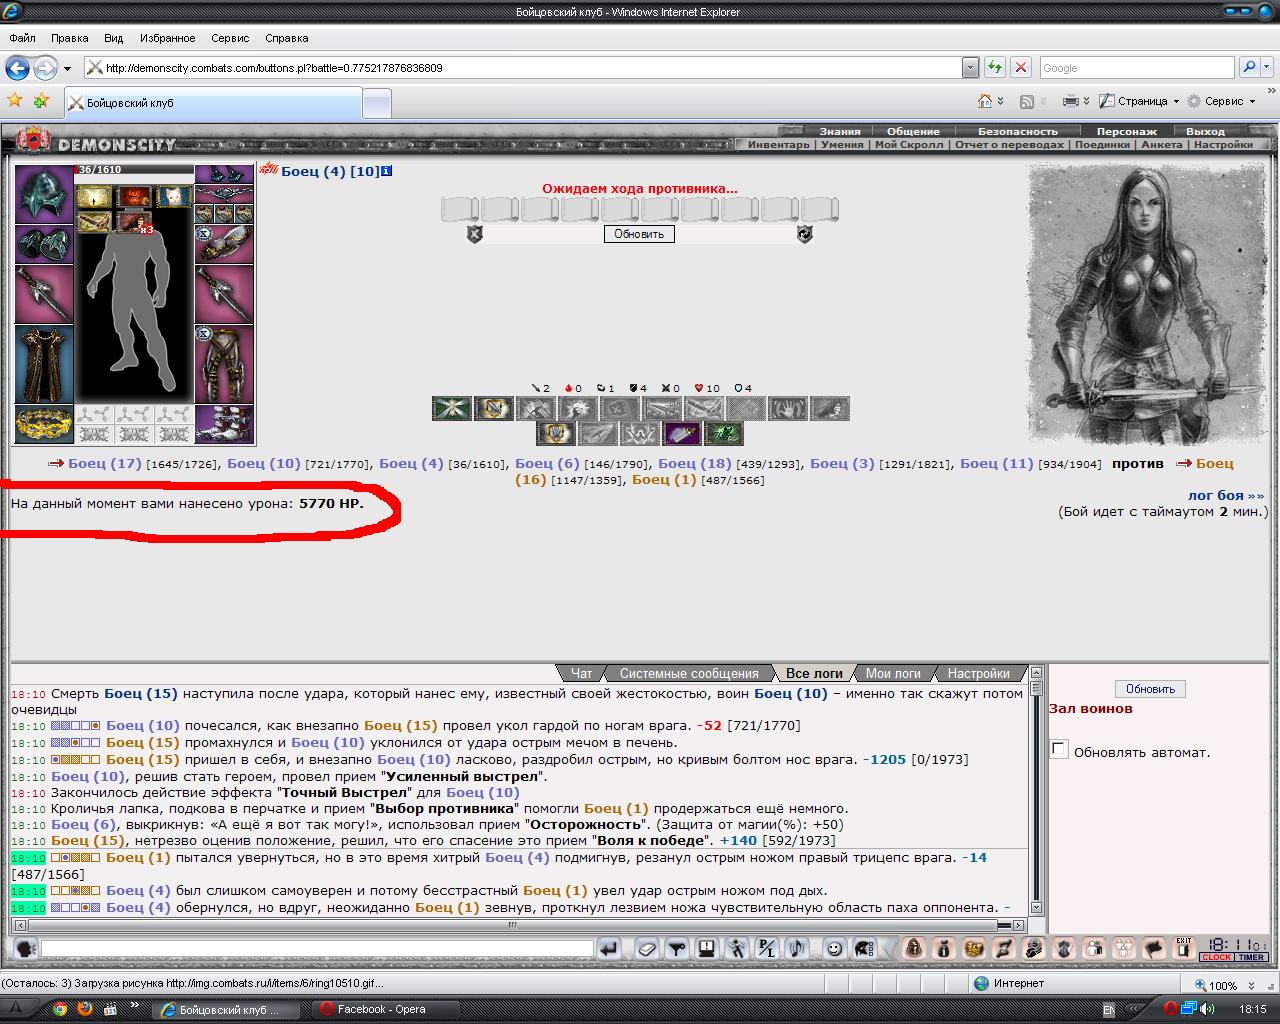The width and height of the screenshot is (1280, 1024).
Task: Click the dark cloak armor slot
Action: (x=44, y=364)
